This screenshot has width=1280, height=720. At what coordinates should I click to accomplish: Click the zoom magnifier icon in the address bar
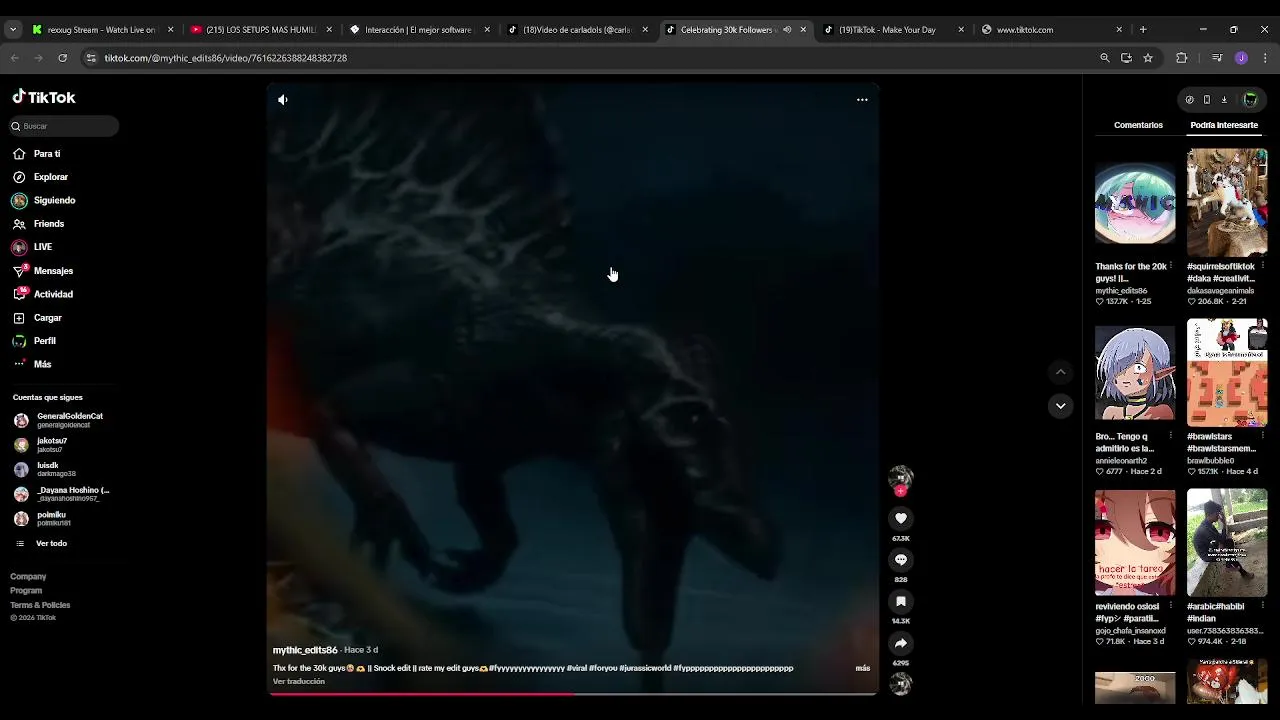coord(1105,58)
